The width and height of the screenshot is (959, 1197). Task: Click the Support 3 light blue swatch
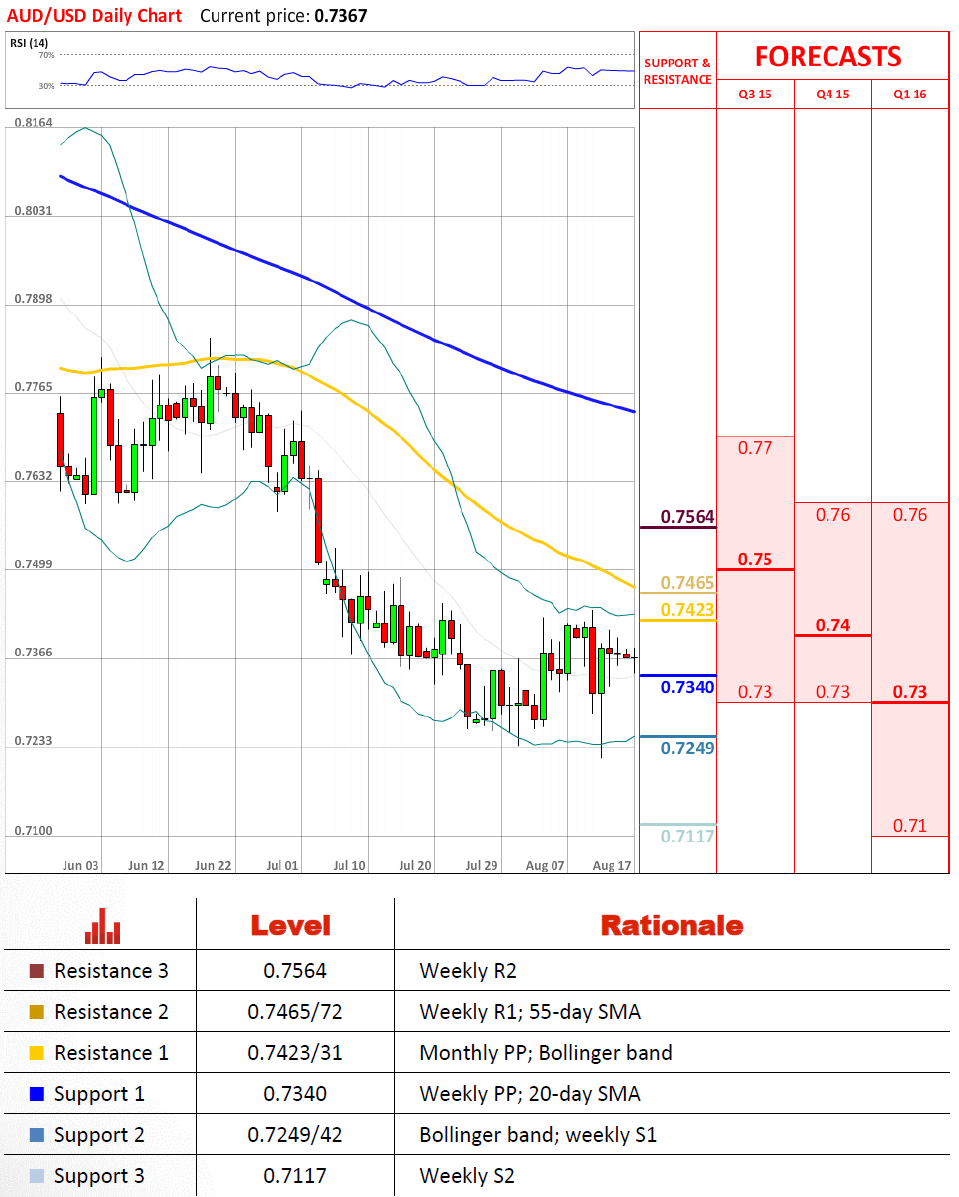pos(37,1176)
